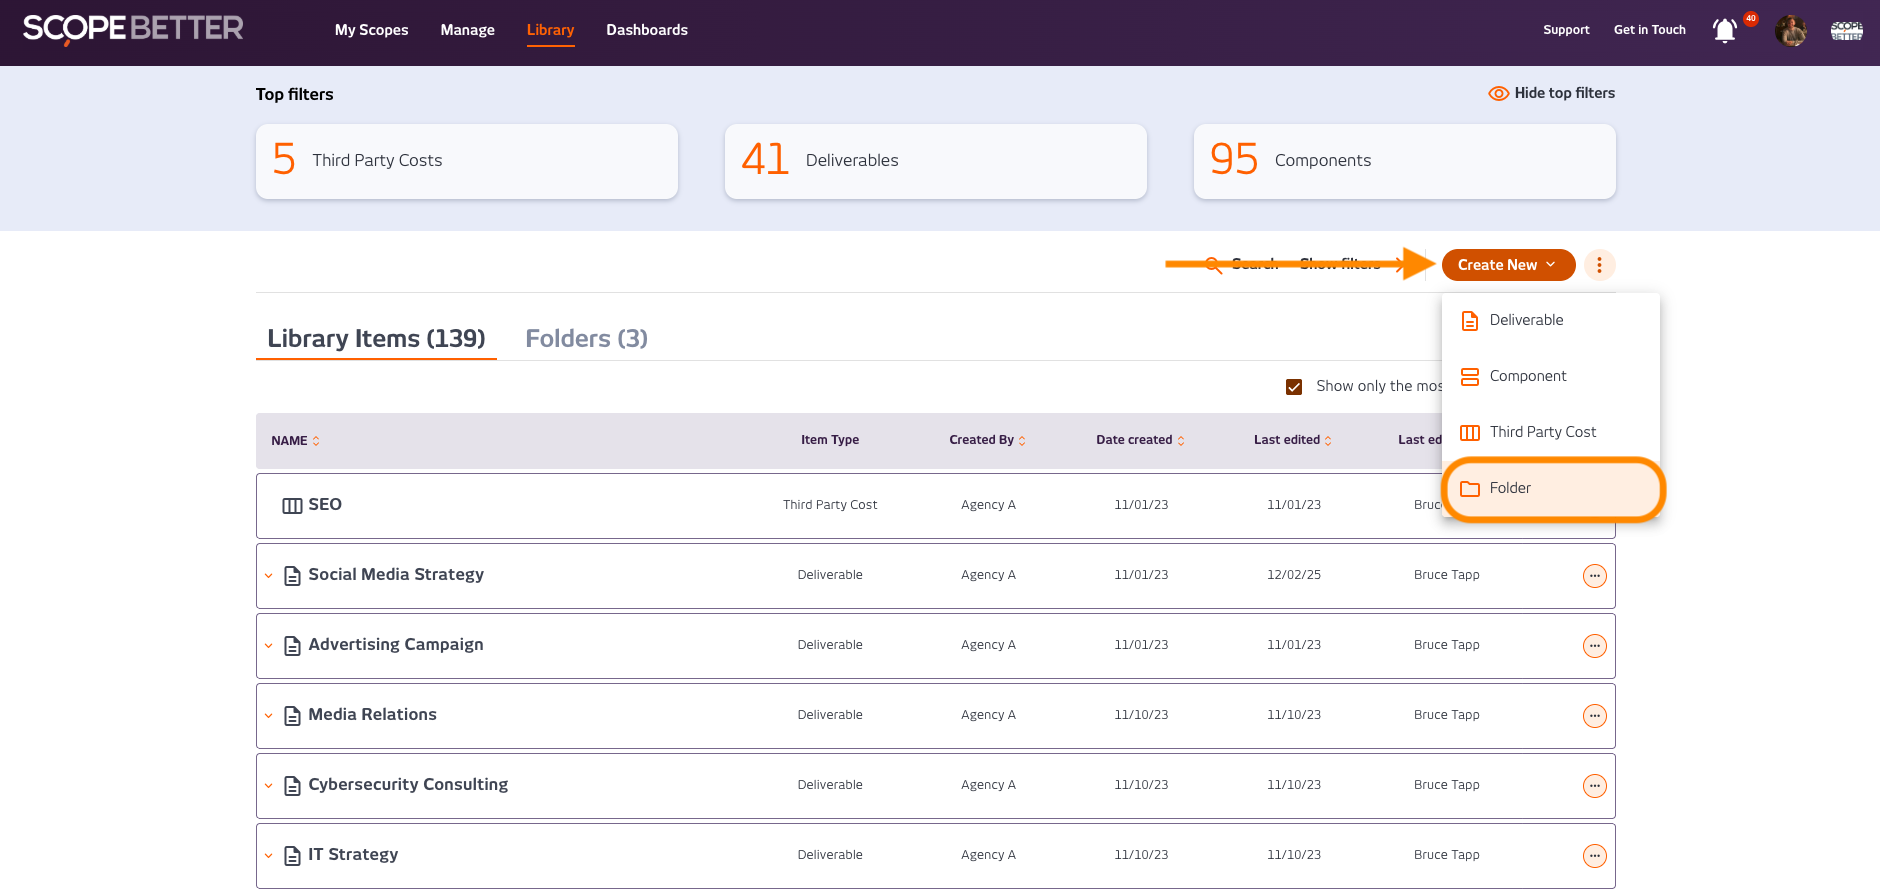Open the Social Media Strategy row actions menu
The image size is (1880, 893).
(1594, 576)
